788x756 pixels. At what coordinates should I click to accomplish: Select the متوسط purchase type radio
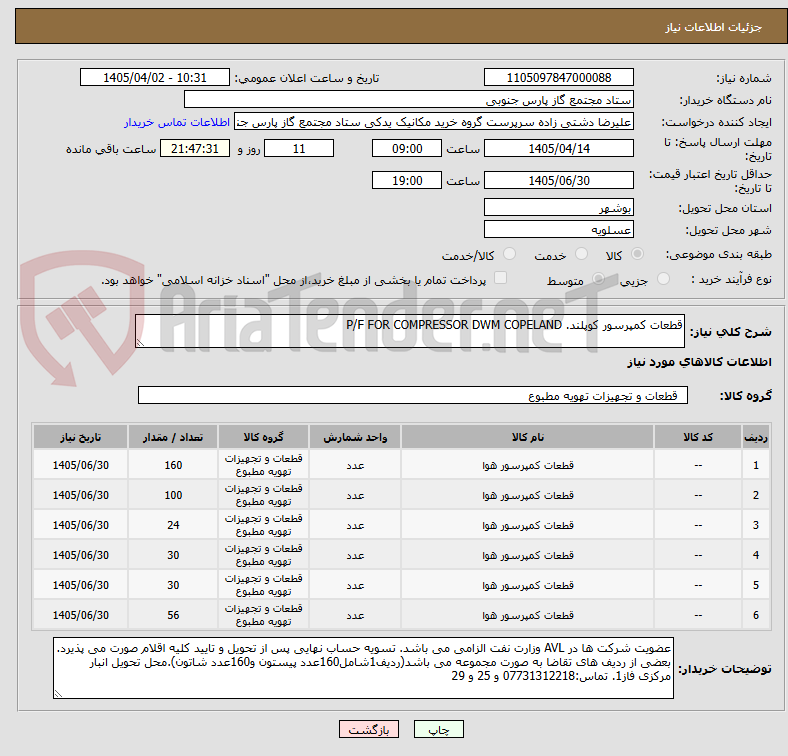pos(598,278)
